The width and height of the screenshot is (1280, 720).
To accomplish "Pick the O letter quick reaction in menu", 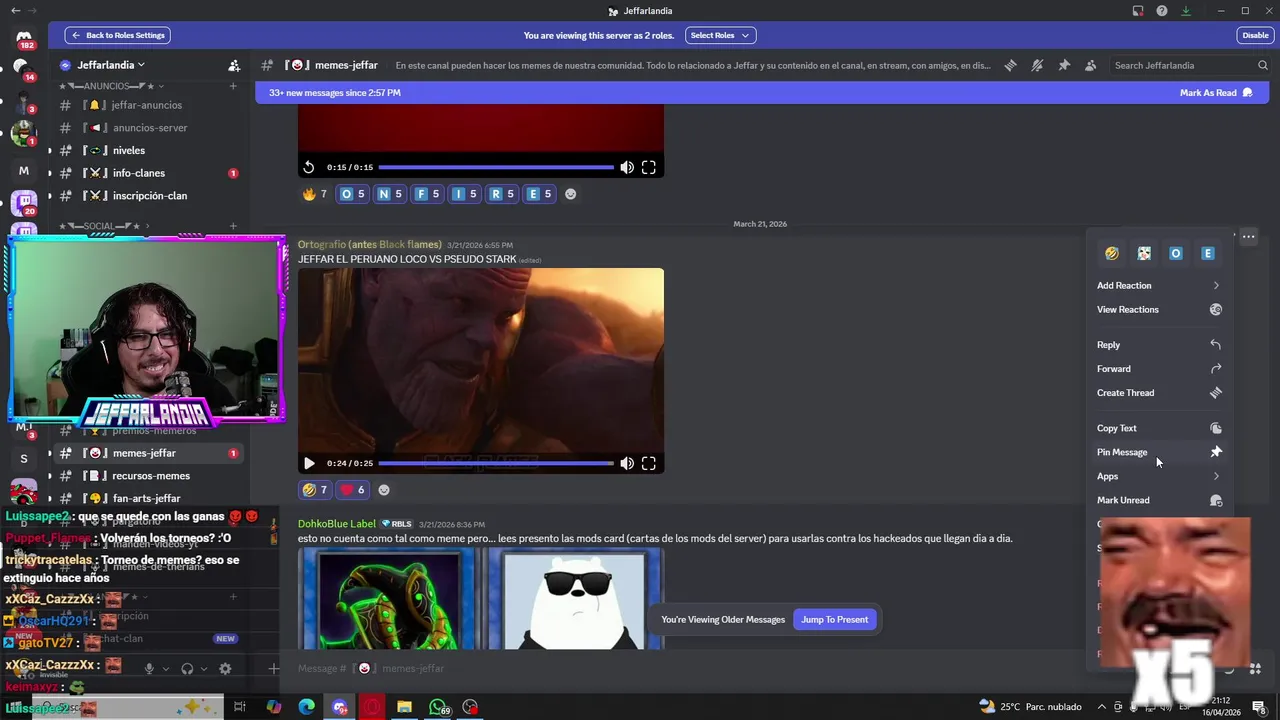I will coord(1176,253).
